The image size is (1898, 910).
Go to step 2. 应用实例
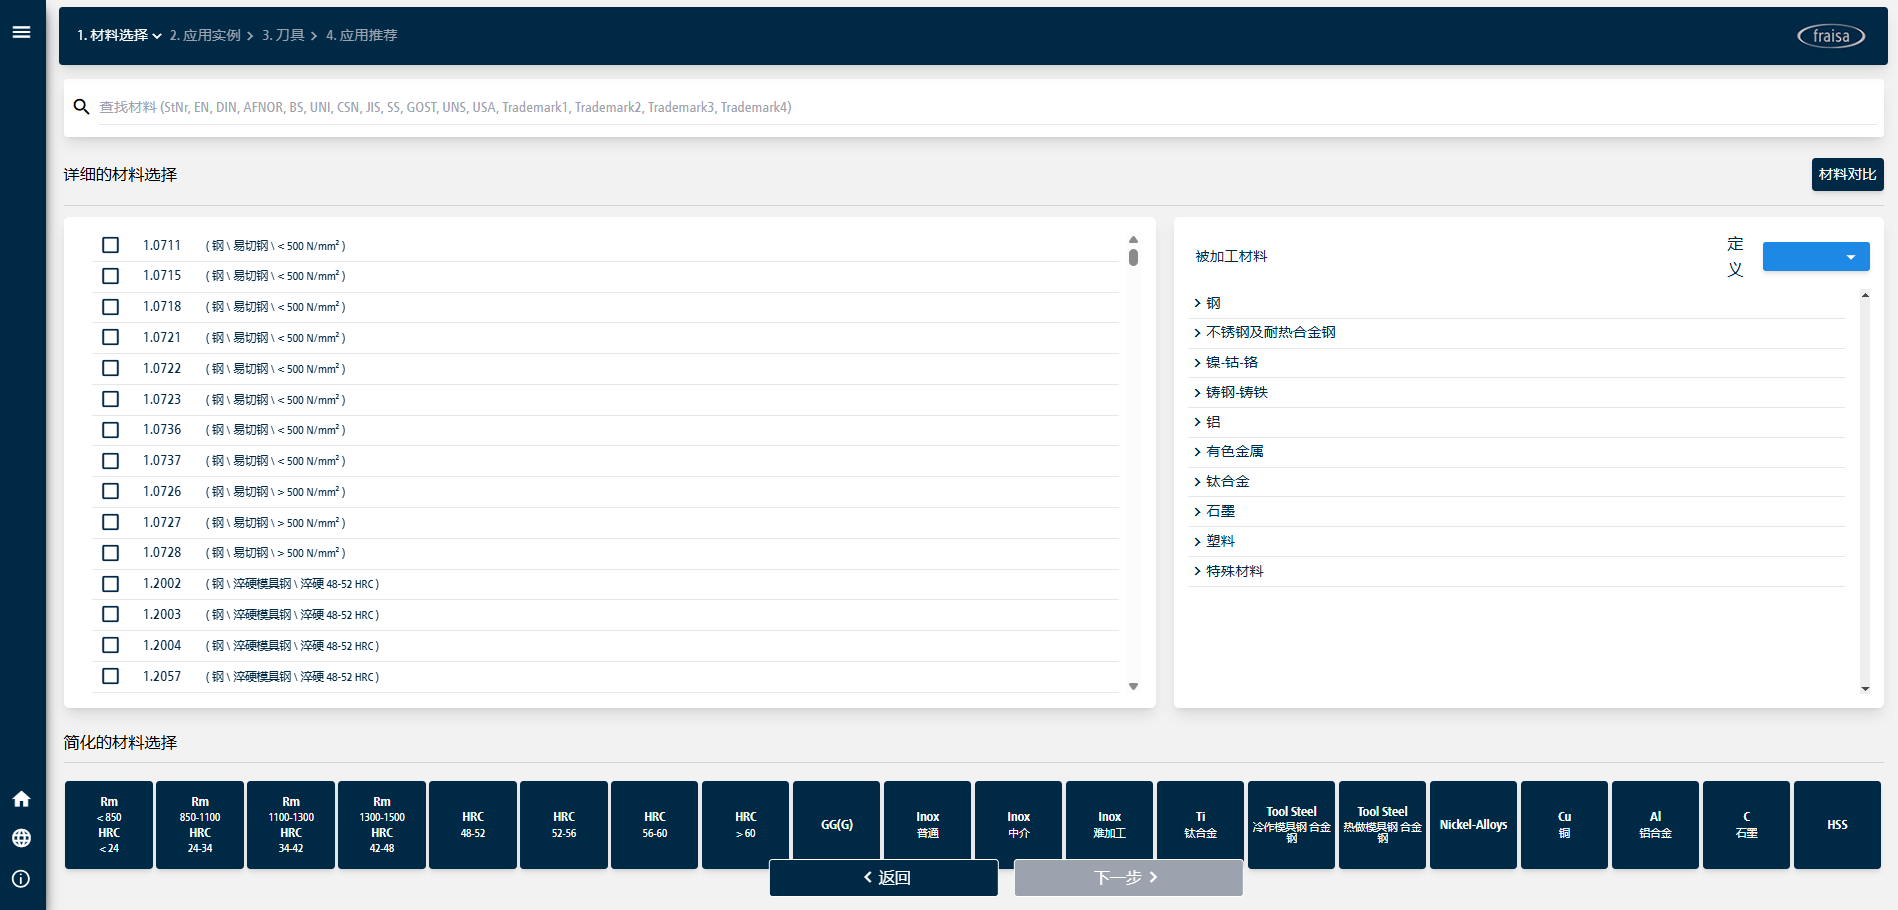point(205,35)
